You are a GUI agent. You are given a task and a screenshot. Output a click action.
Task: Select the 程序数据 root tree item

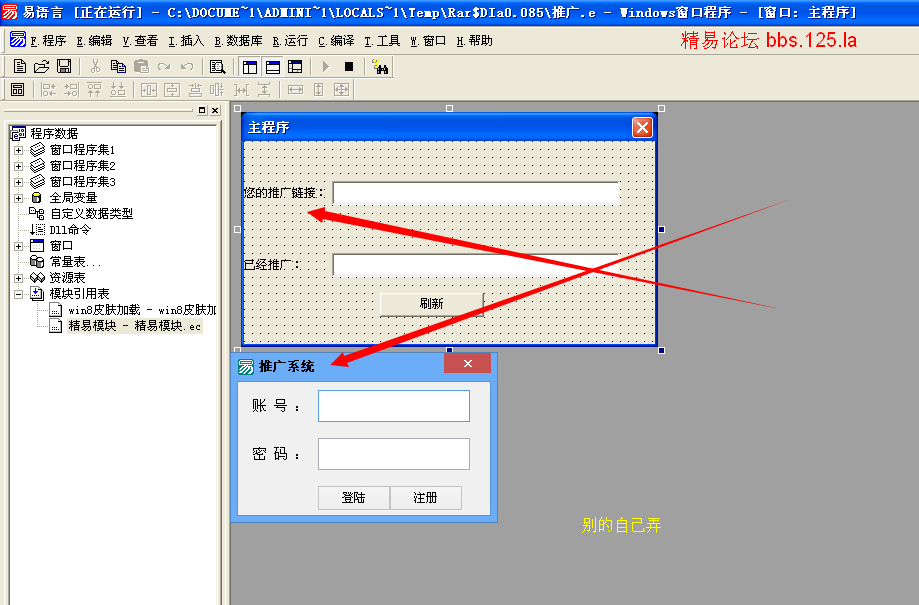pos(54,134)
